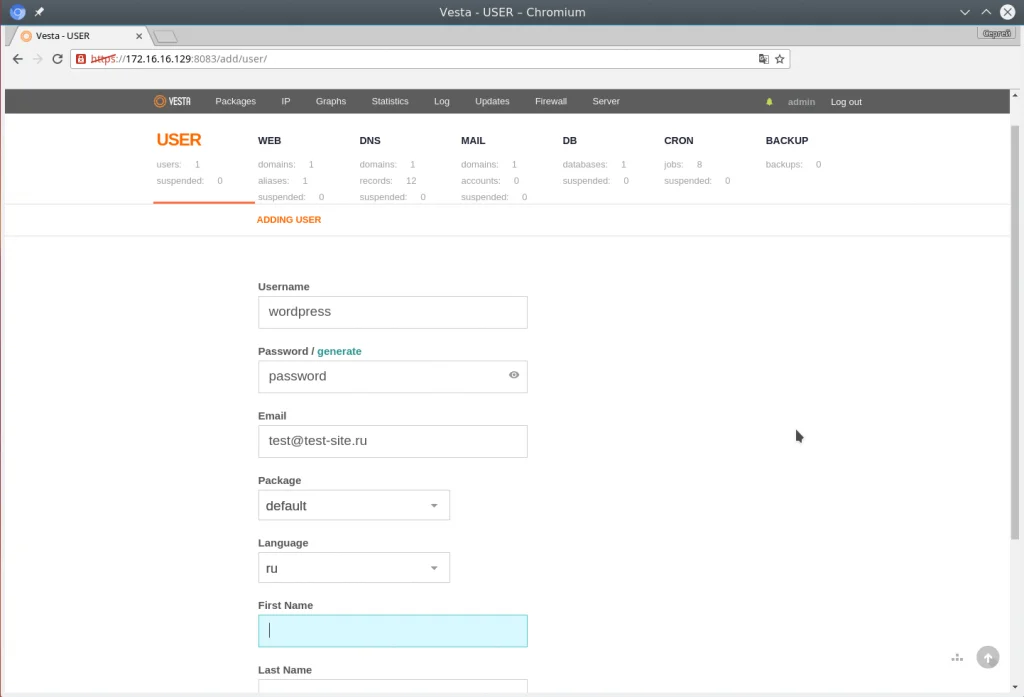This screenshot has width=1024, height=697.
Task: Click the Vesta logo in navbar
Action: pyautogui.click(x=172, y=101)
